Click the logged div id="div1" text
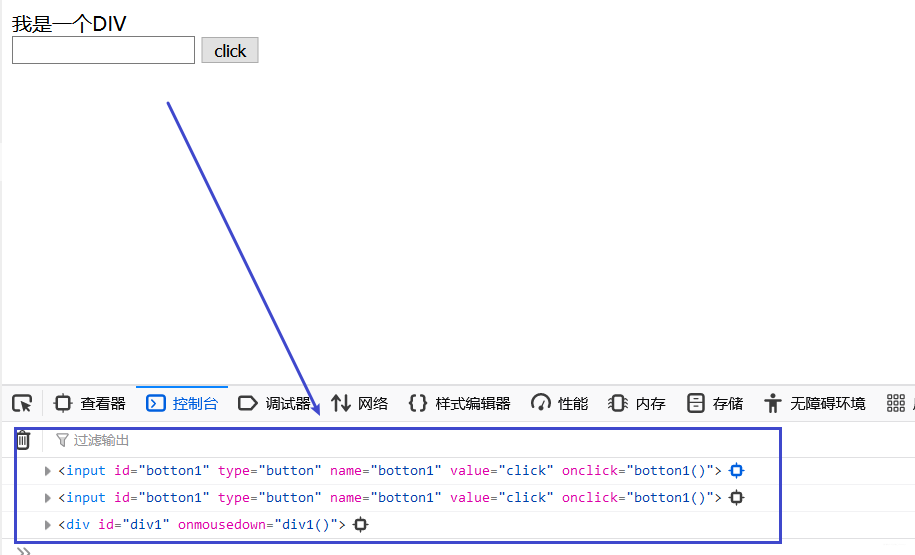The height and width of the screenshot is (555, 915). coord(202,525)
